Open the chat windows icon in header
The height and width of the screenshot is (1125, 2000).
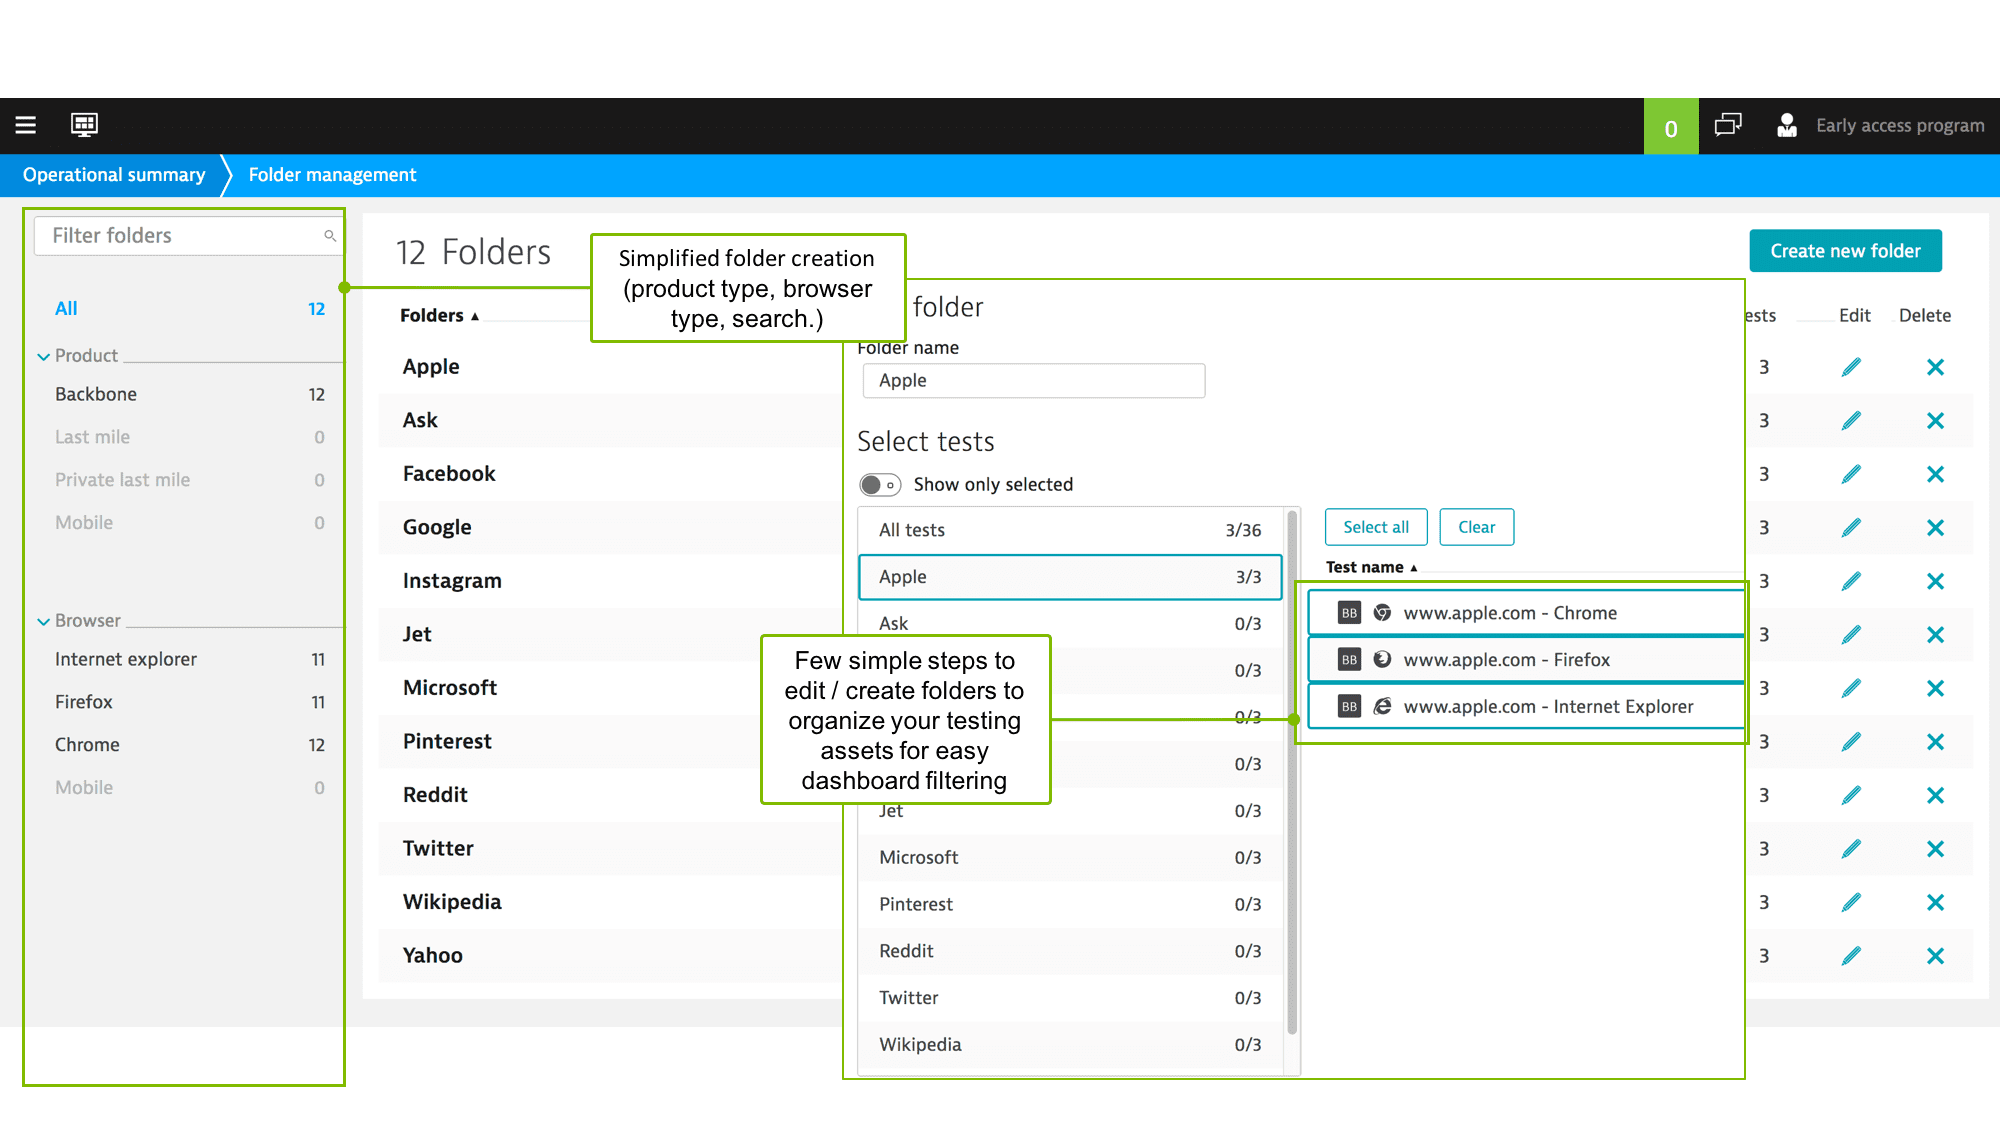click(x=1728, y=125)
